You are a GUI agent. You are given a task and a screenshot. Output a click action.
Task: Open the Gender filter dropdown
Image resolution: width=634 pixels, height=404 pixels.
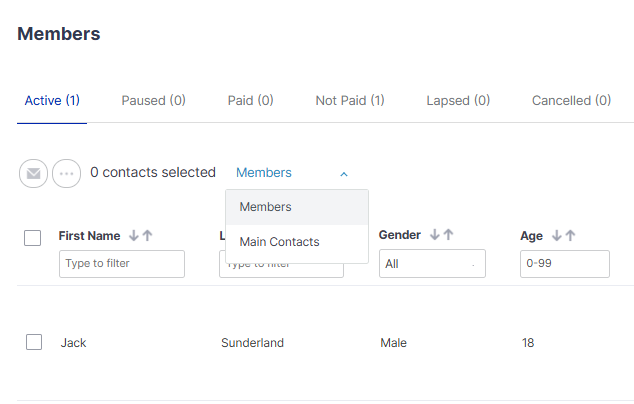point(431,264)
